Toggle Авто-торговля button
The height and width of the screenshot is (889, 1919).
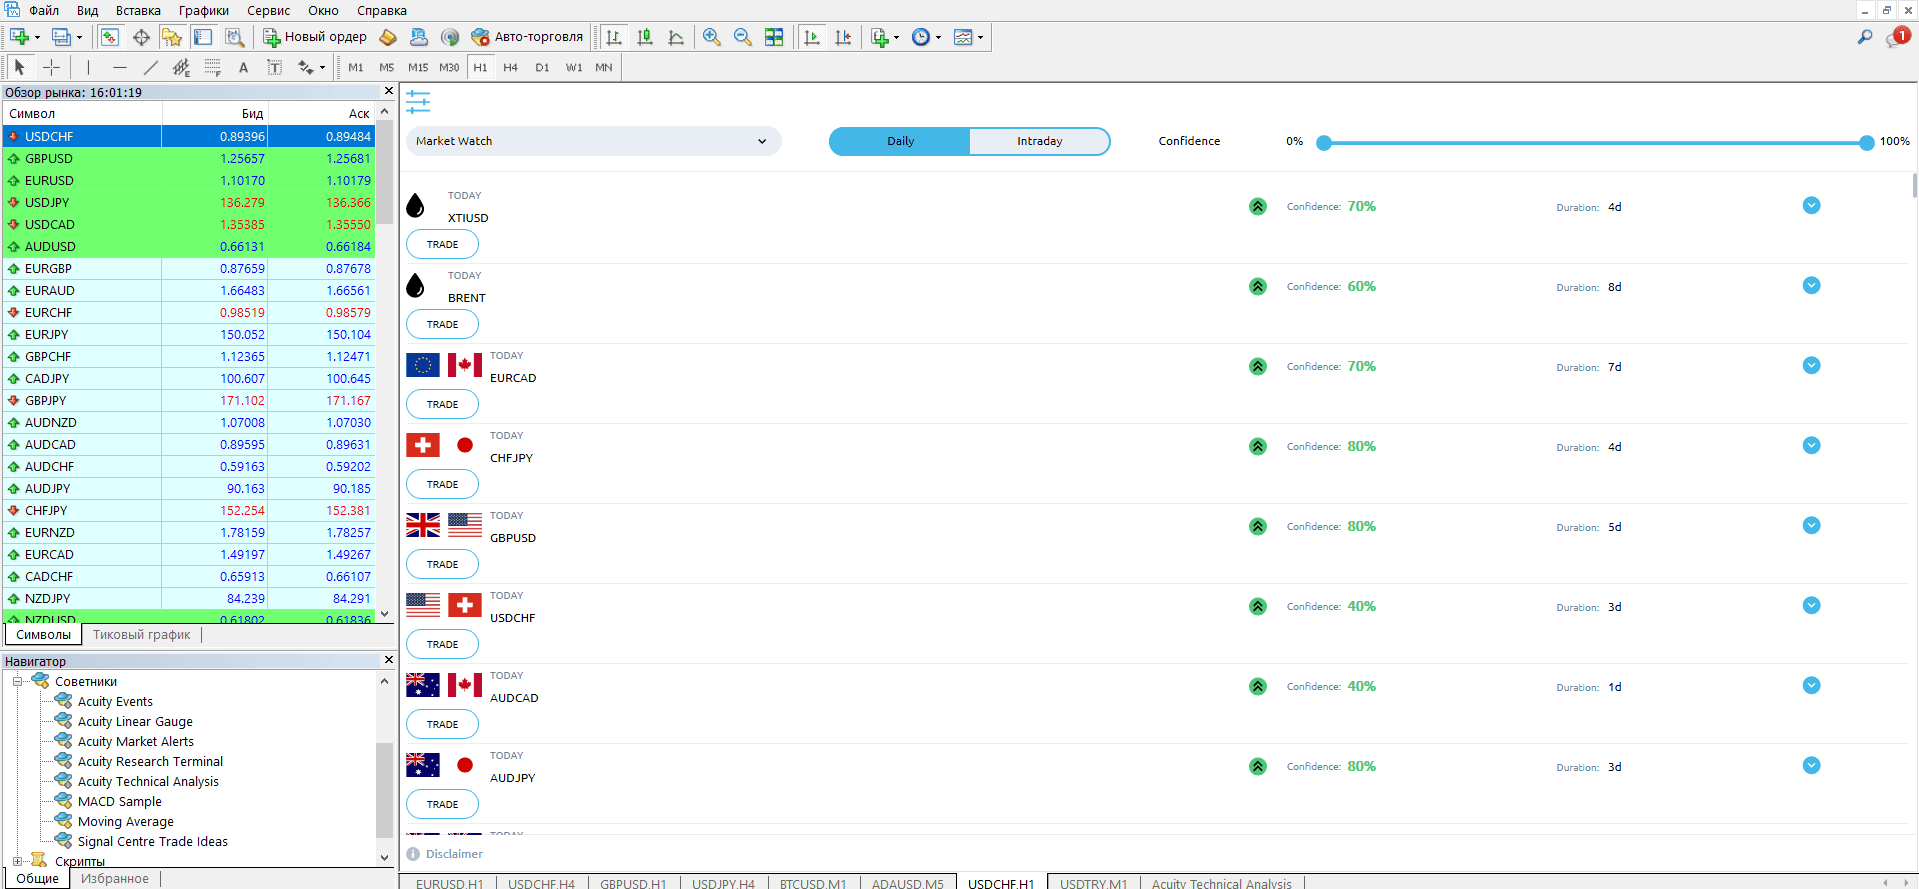[x=527, y=37]
